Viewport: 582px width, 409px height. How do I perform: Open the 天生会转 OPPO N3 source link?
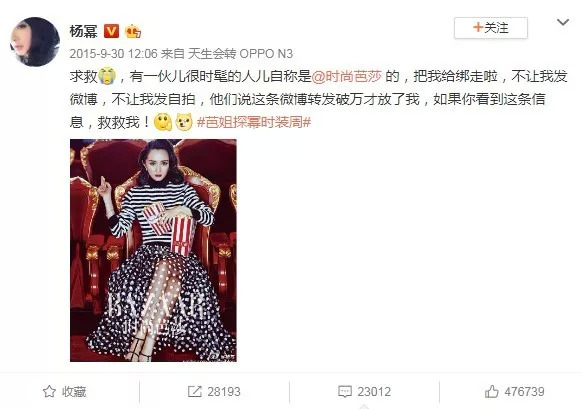point(240,54)
